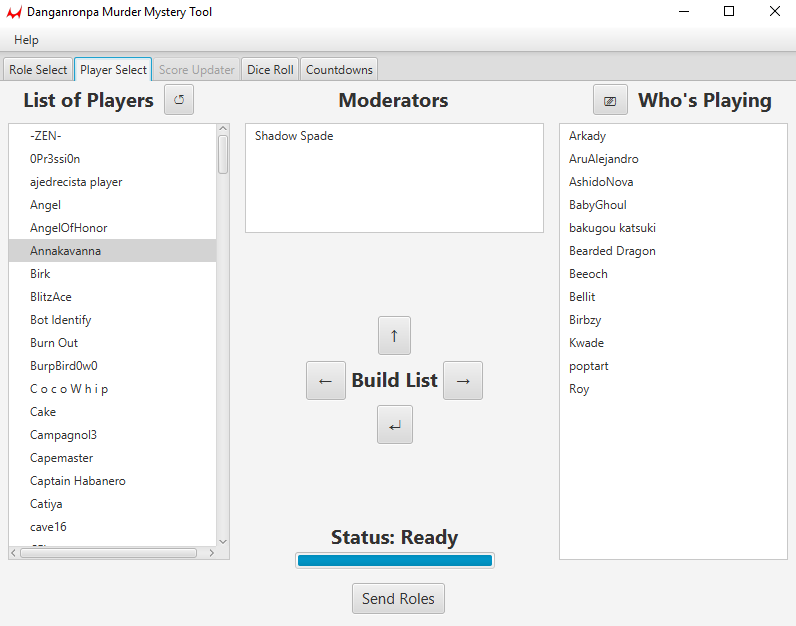Select BlitzAce in the player list
Image resolution: width=796 pixels, height=626 pixels.
[112, 296]
